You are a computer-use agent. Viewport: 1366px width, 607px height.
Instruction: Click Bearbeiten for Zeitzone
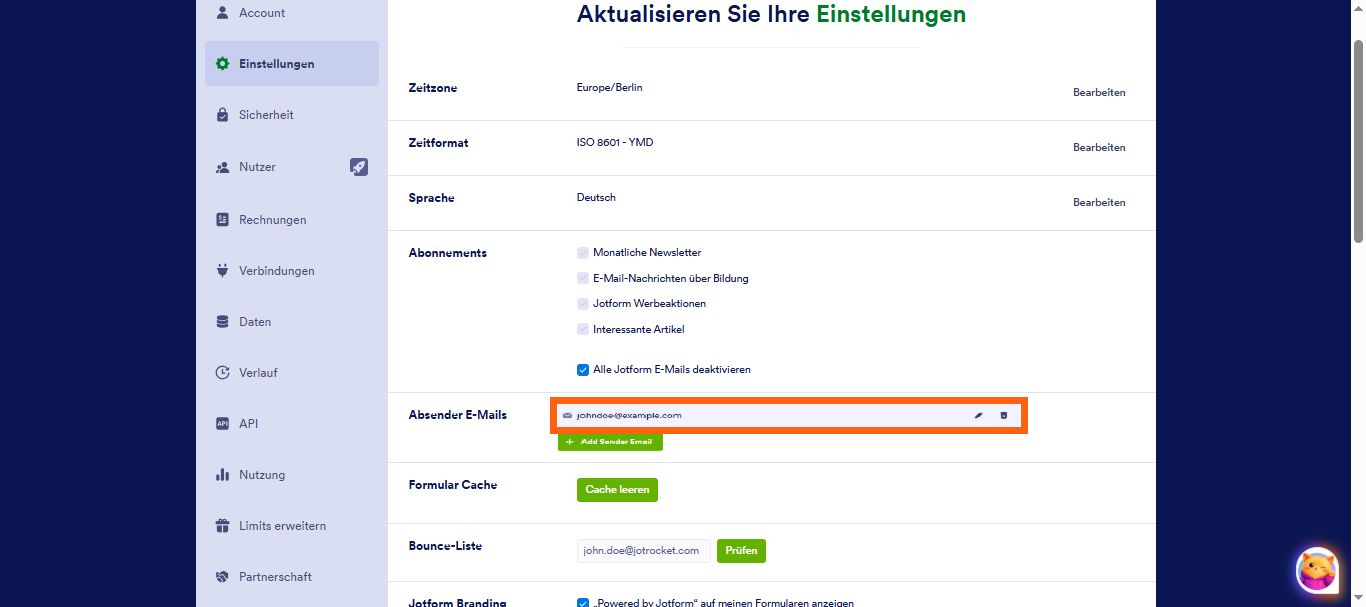point(1099,92)
